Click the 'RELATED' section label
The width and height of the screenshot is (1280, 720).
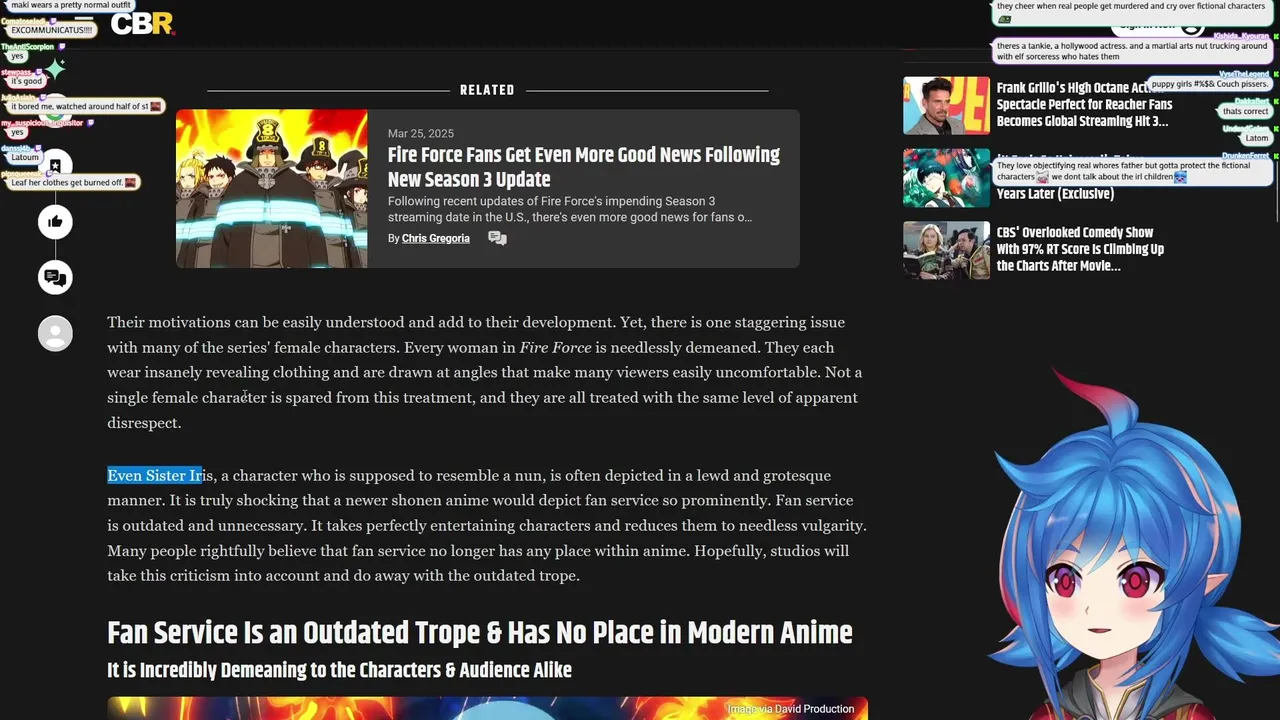click(487, 90)
